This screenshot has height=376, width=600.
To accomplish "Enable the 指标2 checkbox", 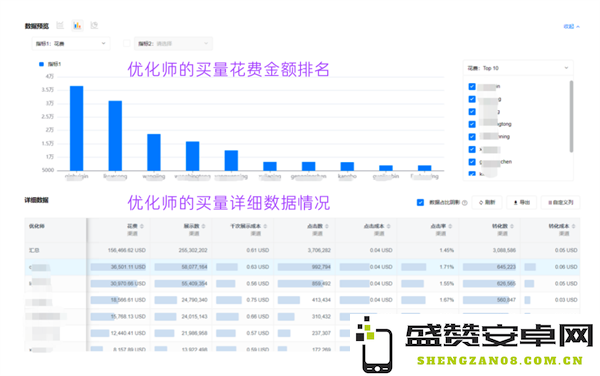I will [127, 44].
